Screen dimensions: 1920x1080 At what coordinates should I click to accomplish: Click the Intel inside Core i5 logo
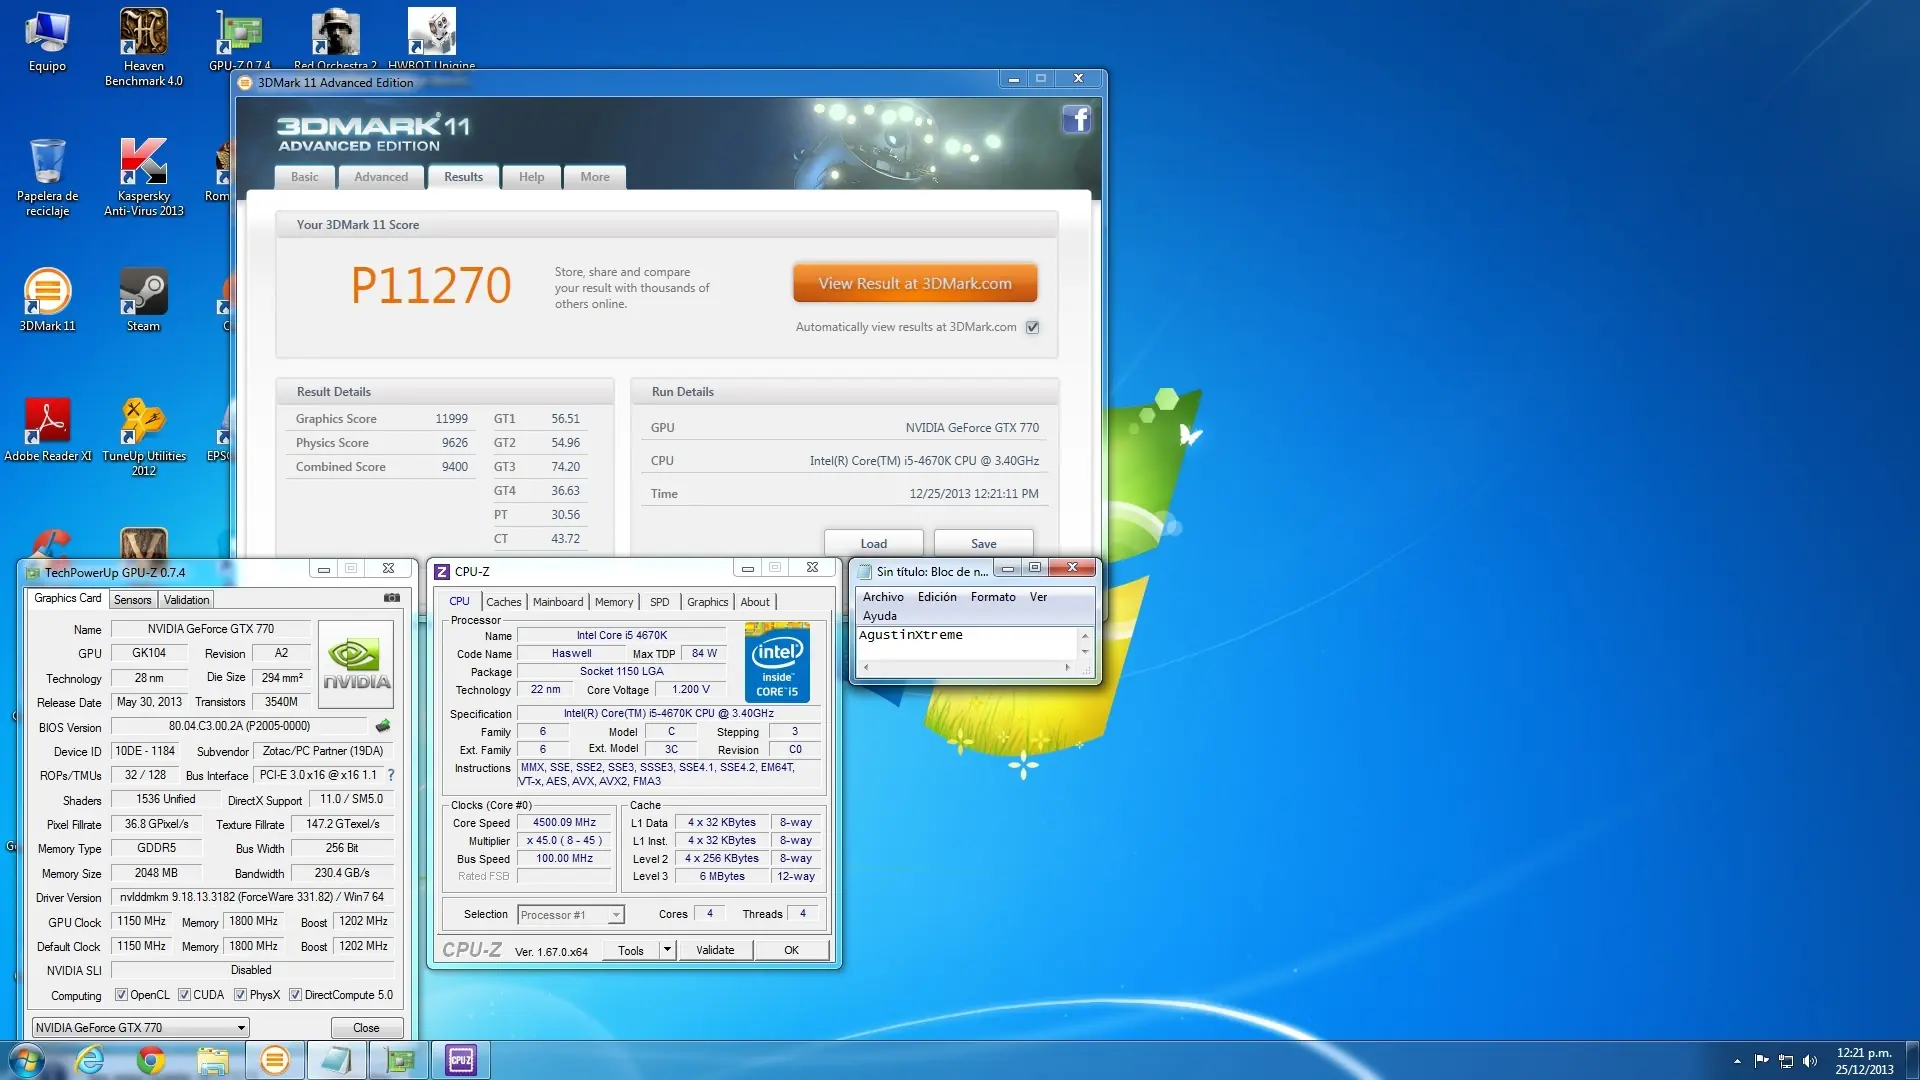[777, 662]
